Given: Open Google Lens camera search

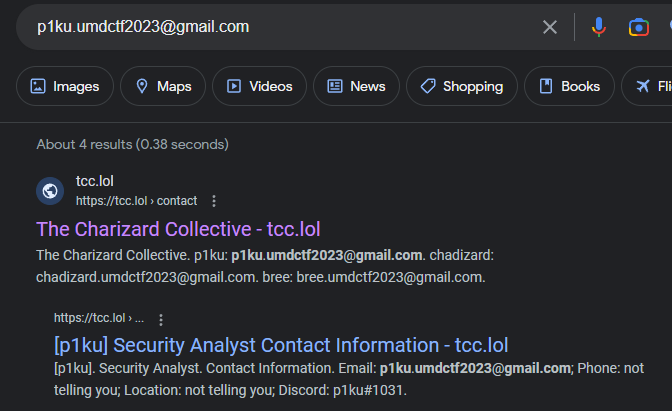Looking at the screenshot, I should point(639,27).
